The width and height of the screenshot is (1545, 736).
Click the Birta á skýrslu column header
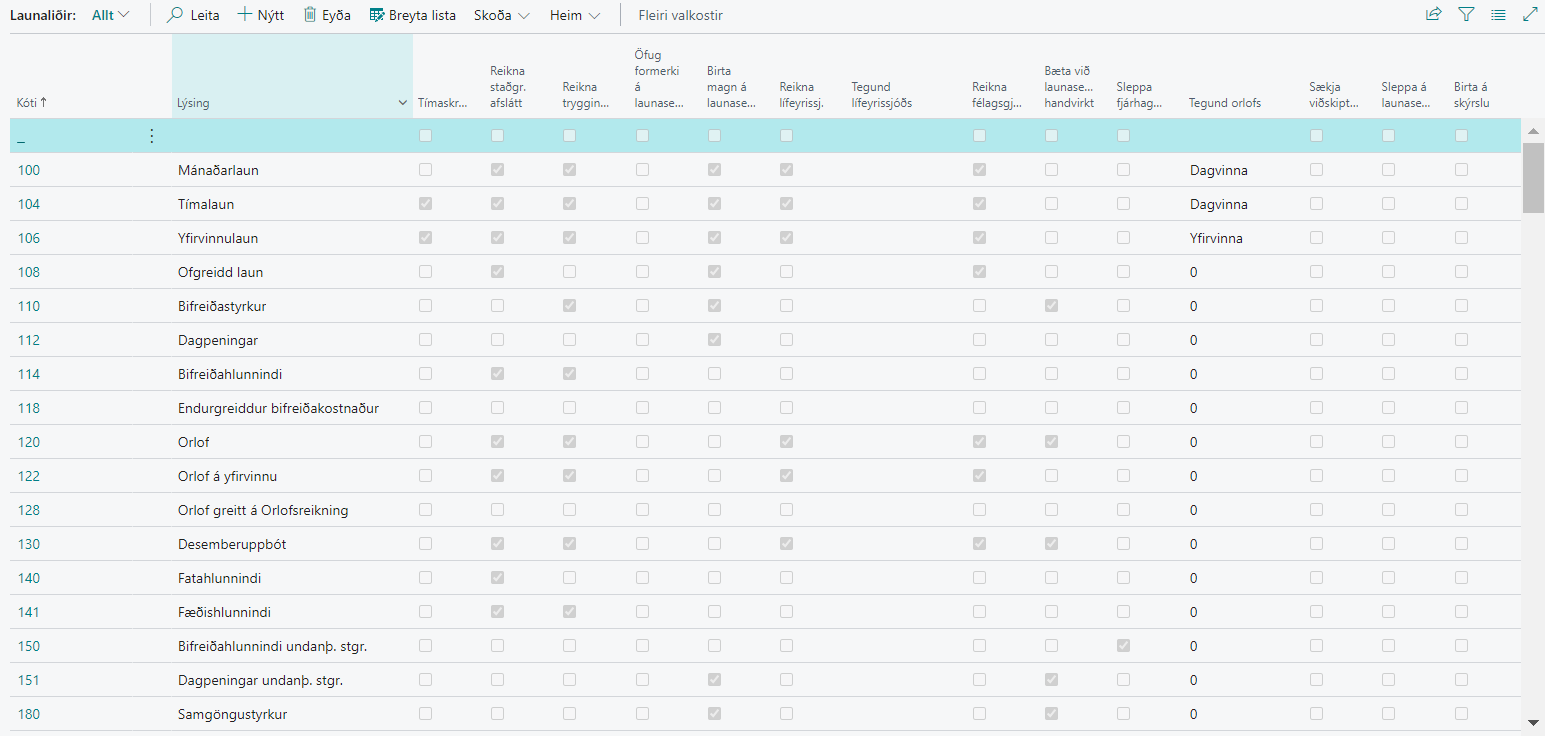(1471, 95)
